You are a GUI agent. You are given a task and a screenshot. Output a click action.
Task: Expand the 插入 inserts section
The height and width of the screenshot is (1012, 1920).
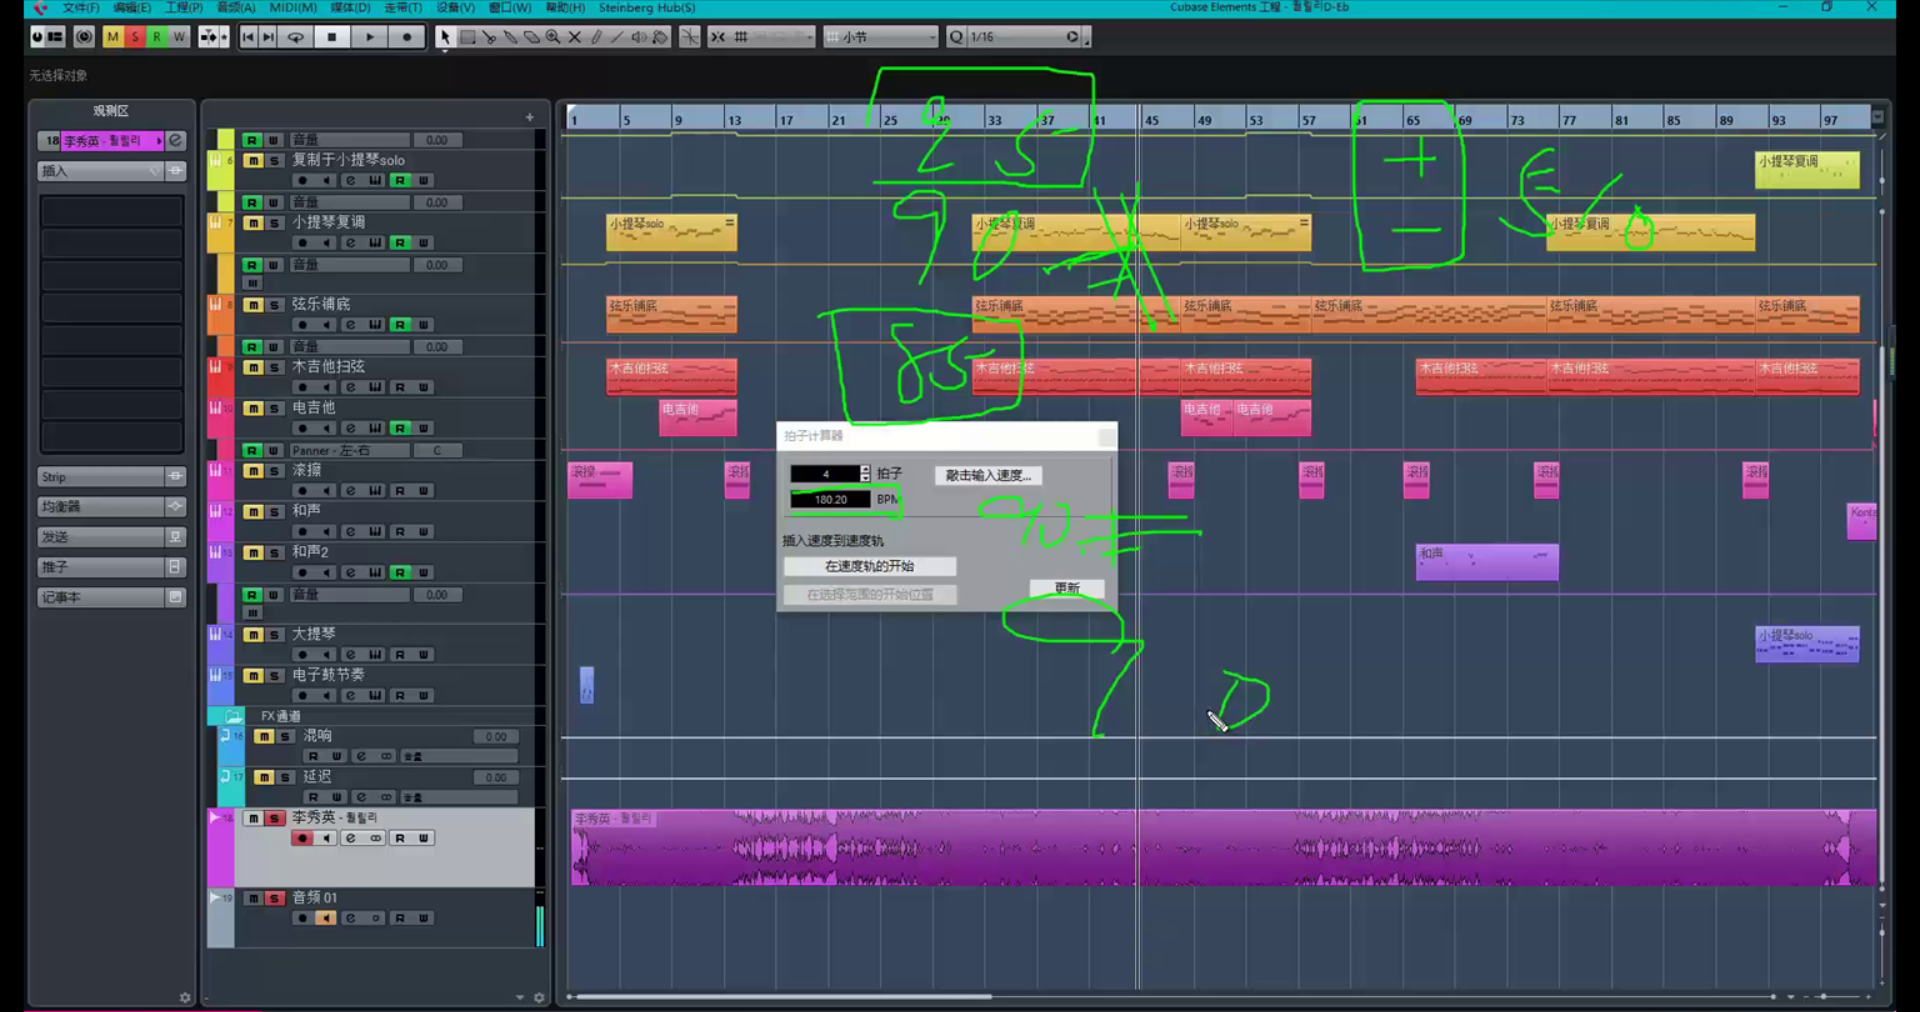(x=112, y=171)
